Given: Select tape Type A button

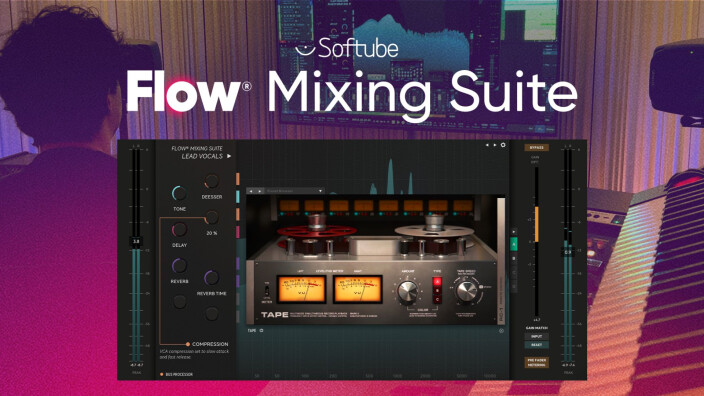Looking at the screenshot, I should click(436, 282).
